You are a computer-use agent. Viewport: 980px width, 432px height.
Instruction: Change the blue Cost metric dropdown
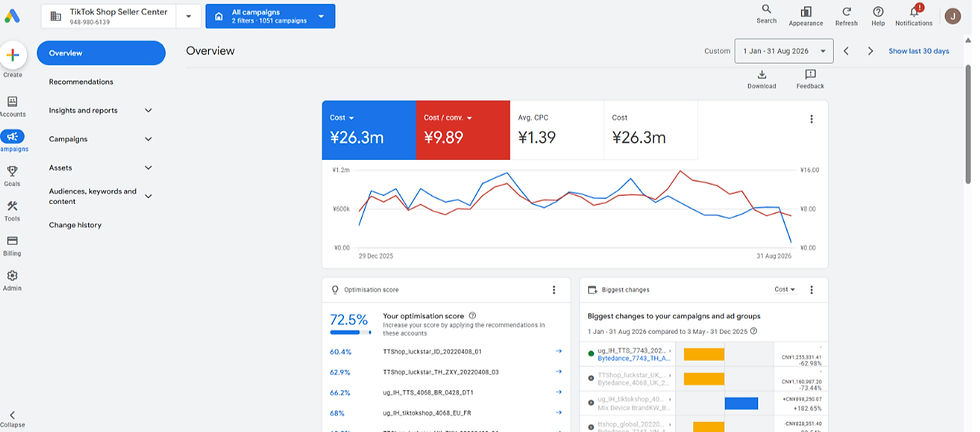click(342, 118)
